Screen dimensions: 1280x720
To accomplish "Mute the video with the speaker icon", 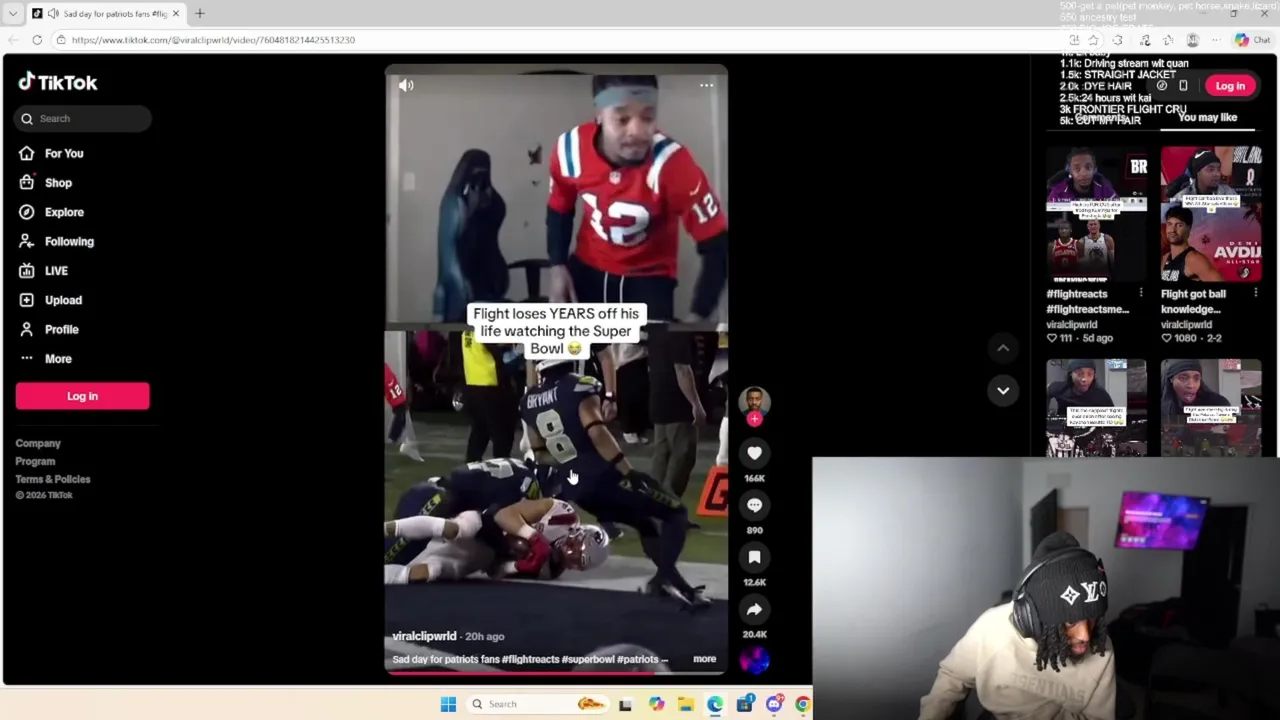I will [406, 86].
